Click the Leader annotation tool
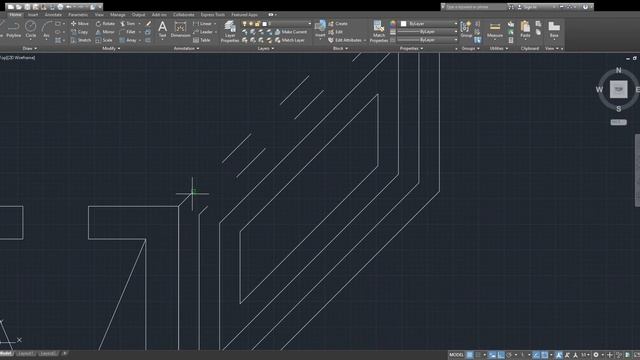640x360 pixels. [x=203, y=32]
